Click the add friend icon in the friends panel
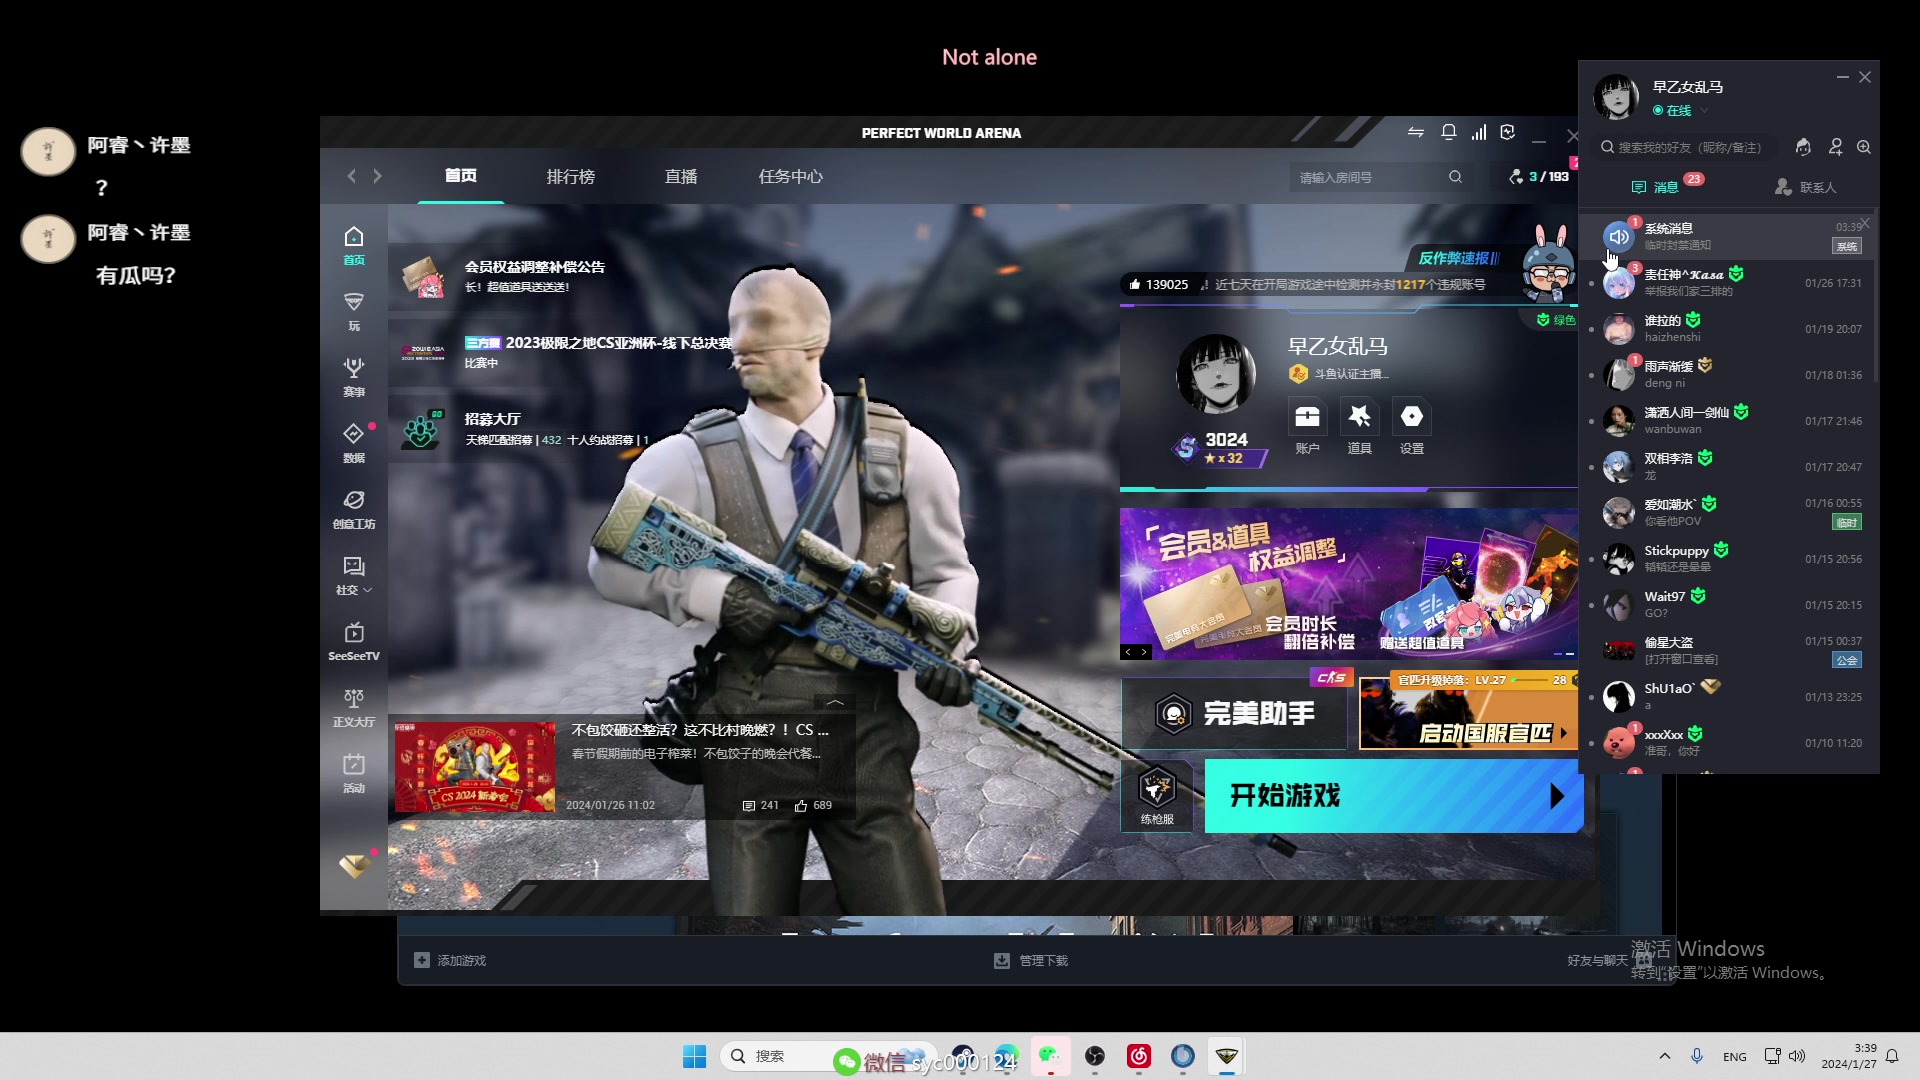 [x=1835, y=147]
